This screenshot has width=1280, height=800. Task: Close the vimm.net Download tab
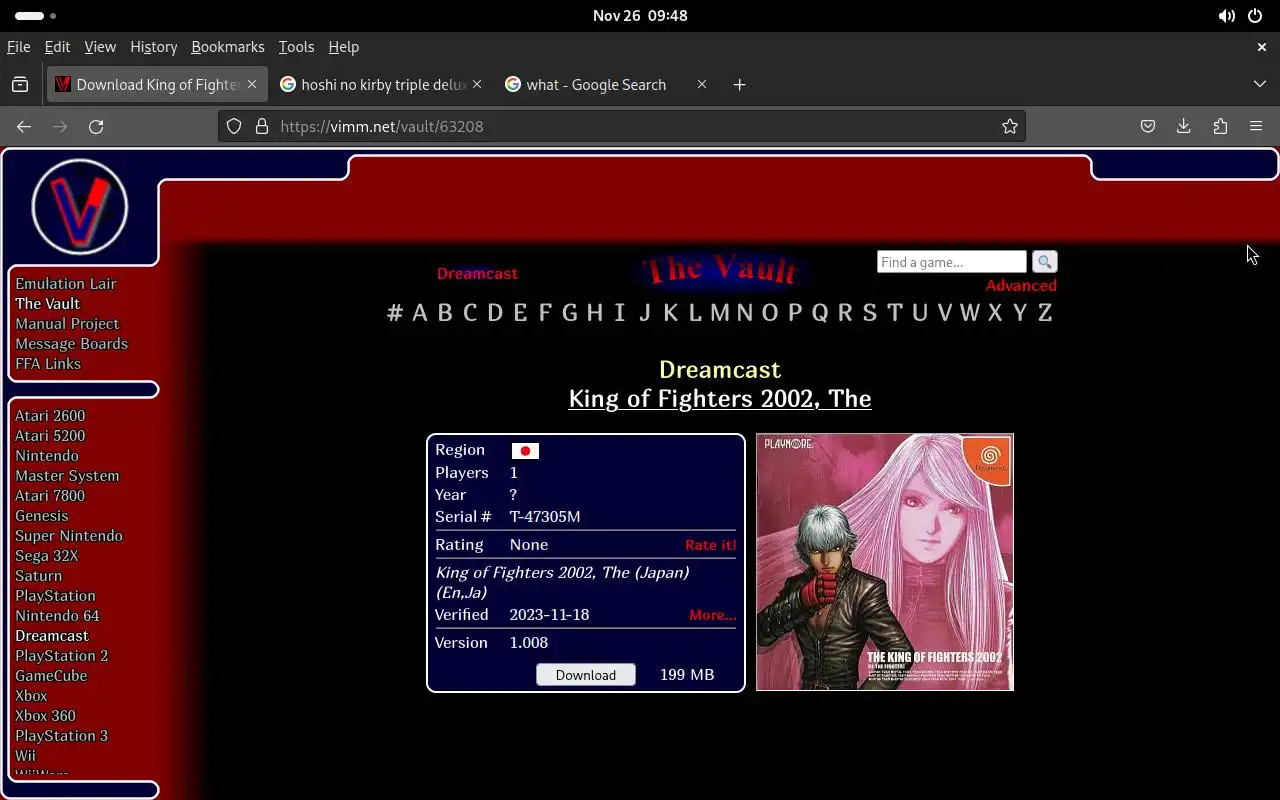(252, 85)
